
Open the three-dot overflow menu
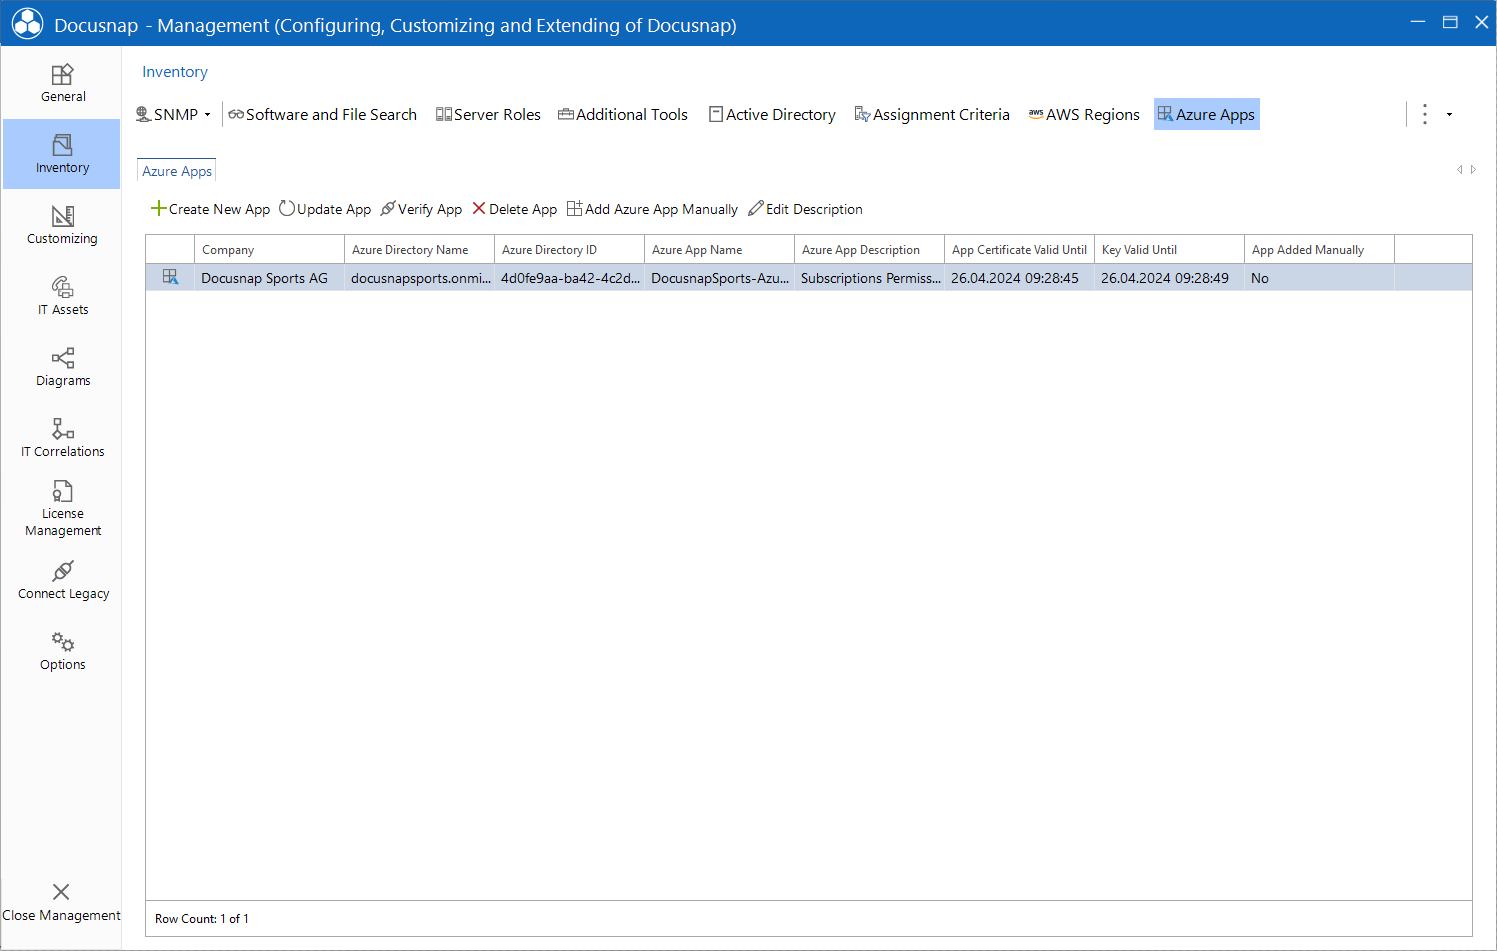(x=1425, y=114)
